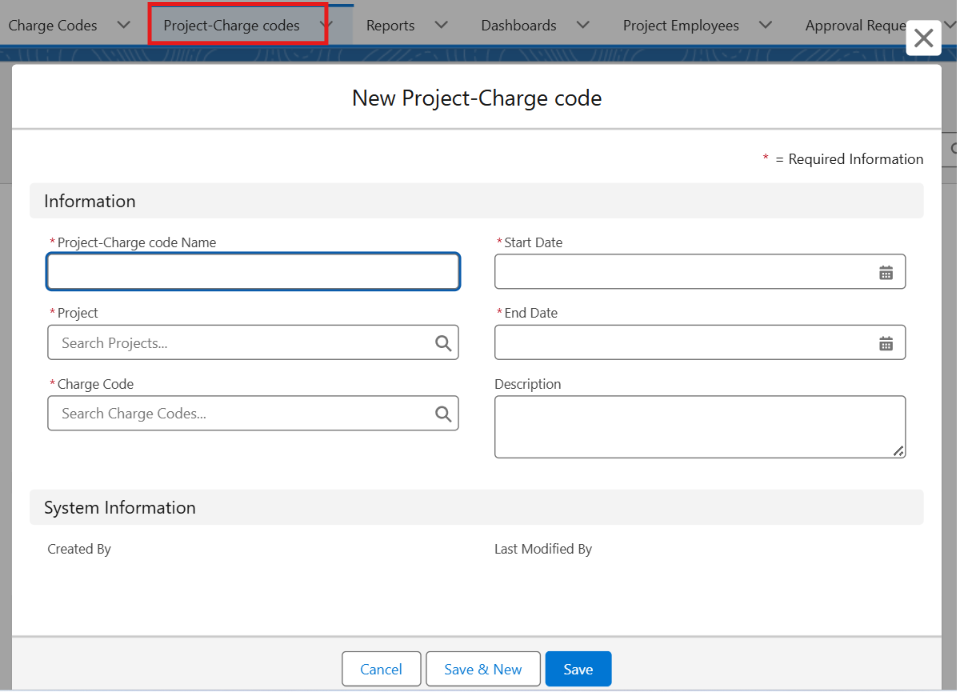Grab the Description textarea resize handle

click(898, 451)
